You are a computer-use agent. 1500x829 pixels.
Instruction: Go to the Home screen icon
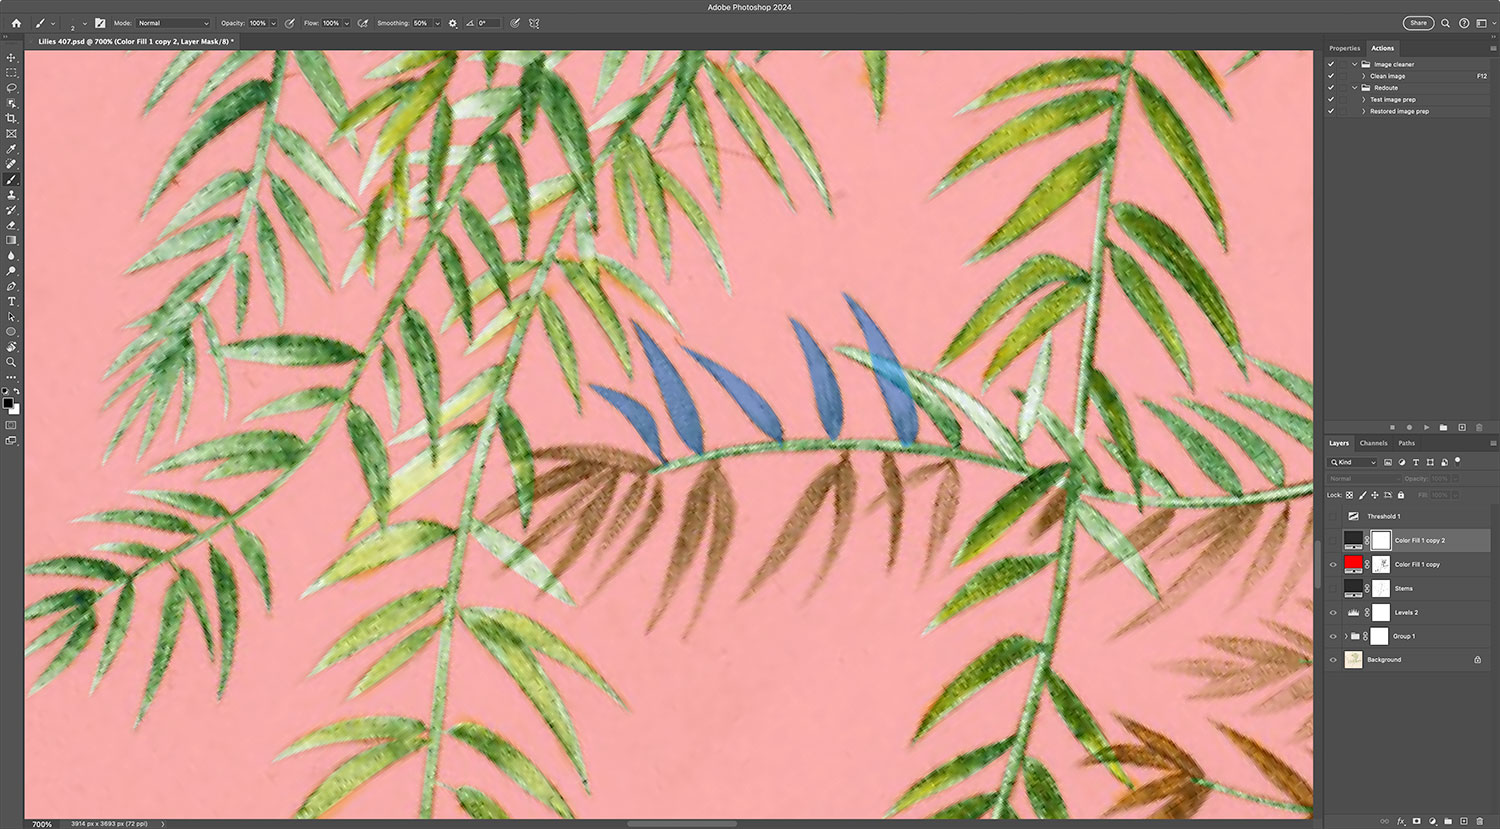tap(16, 23)
